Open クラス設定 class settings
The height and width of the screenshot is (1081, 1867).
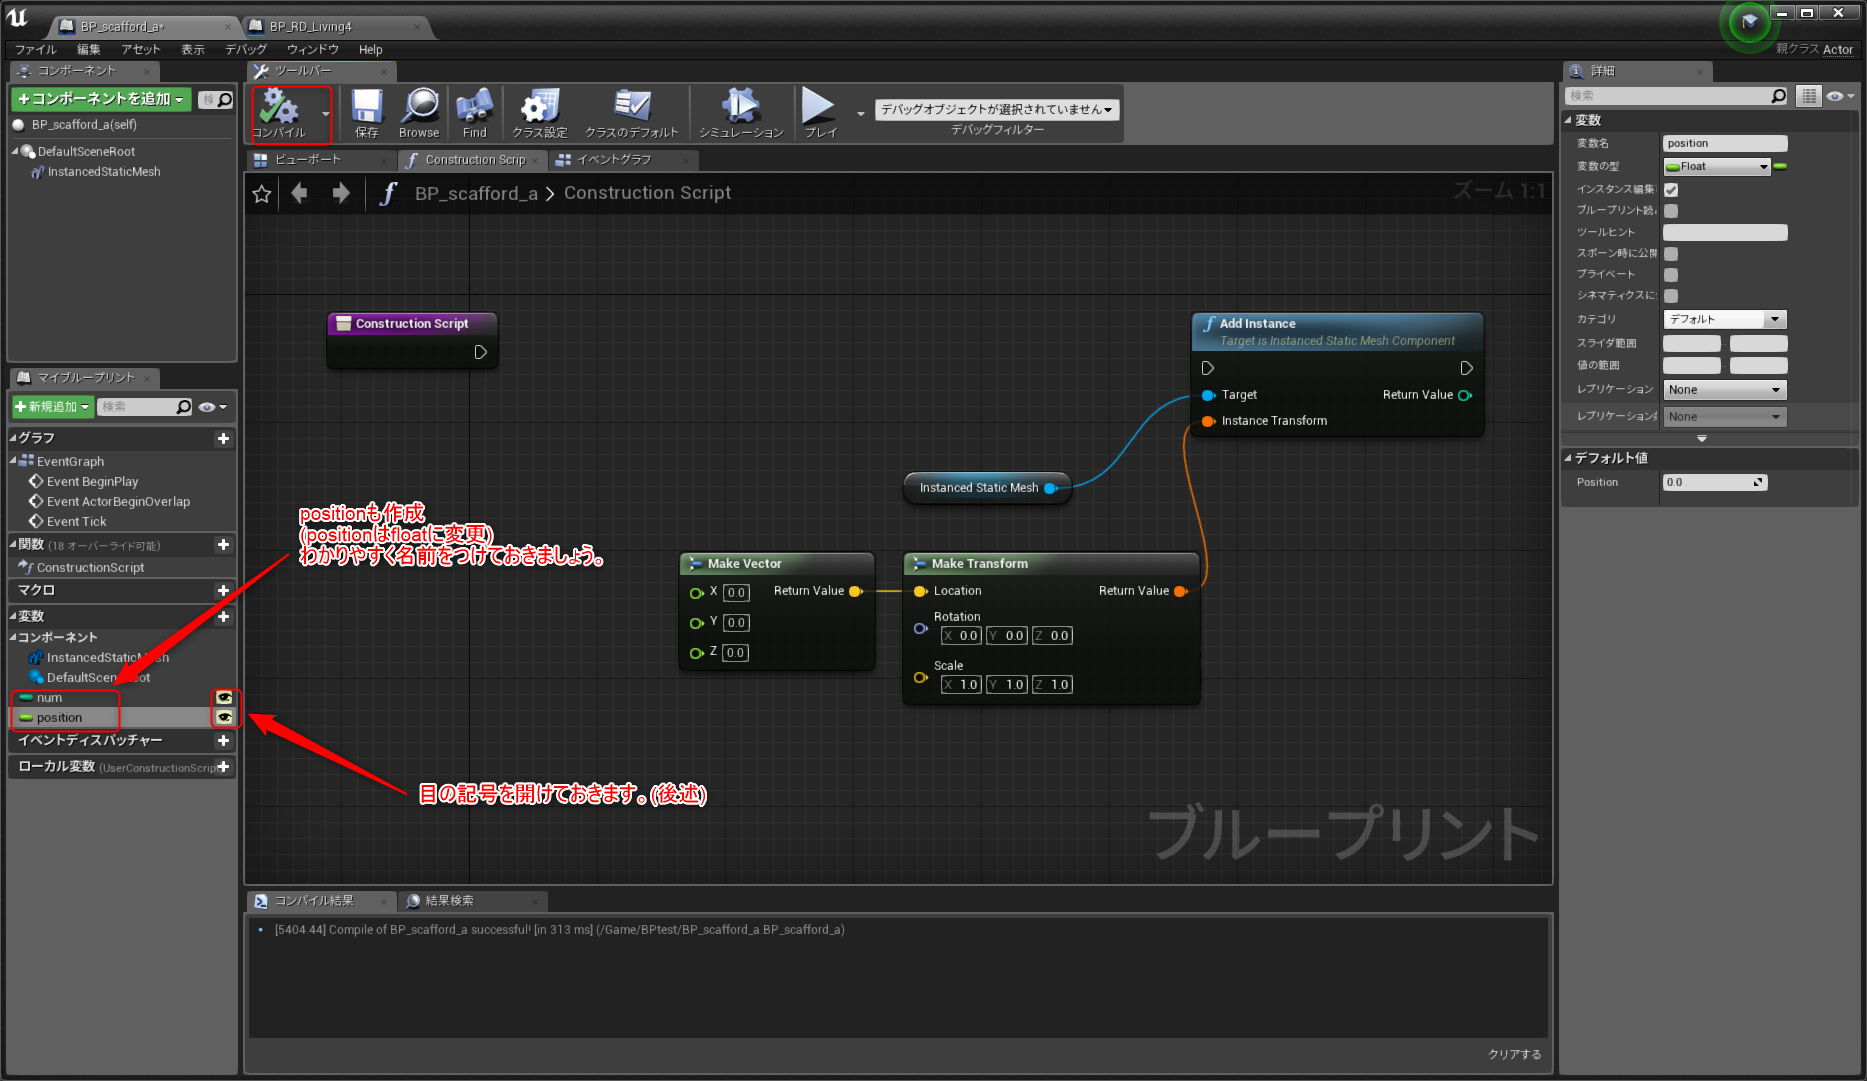(x=540, y=113)
